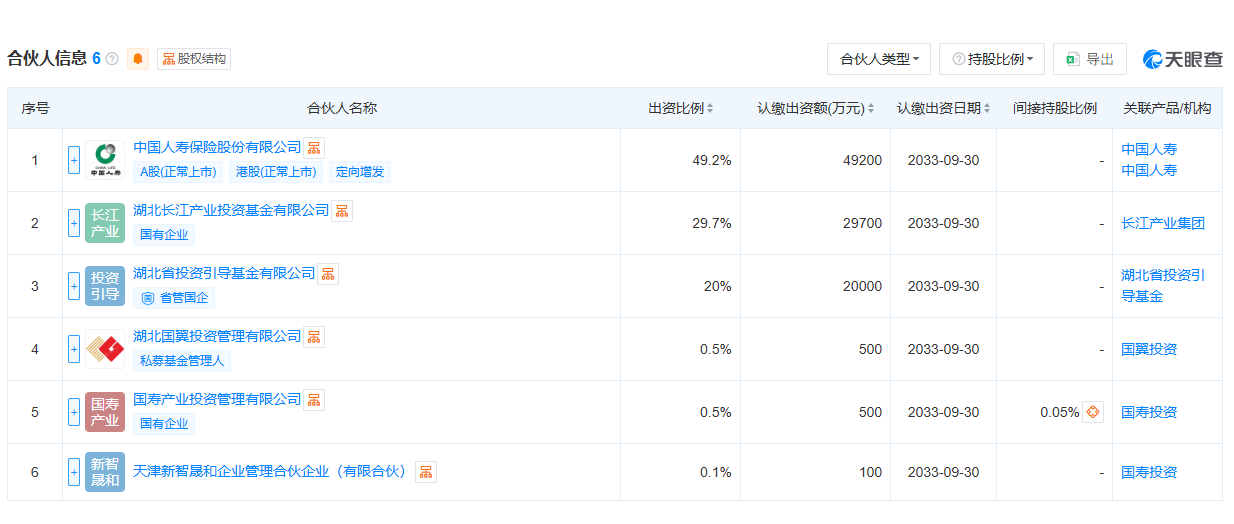
Task: Click the China Life company logo
Action: click(105, 160)
